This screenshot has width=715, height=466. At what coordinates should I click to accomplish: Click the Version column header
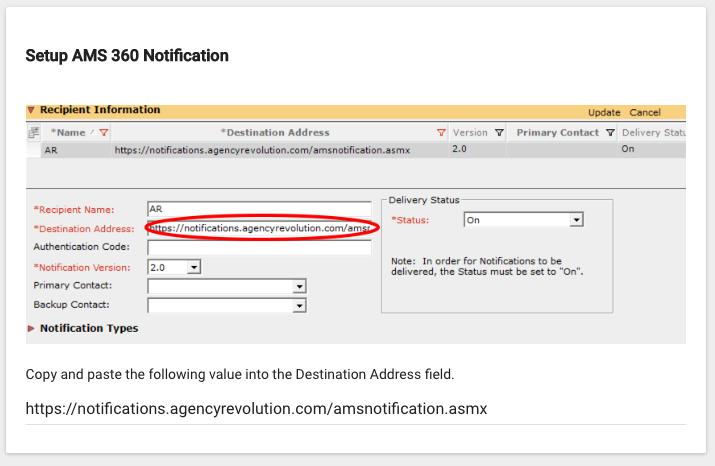click(x=470, y=133)
